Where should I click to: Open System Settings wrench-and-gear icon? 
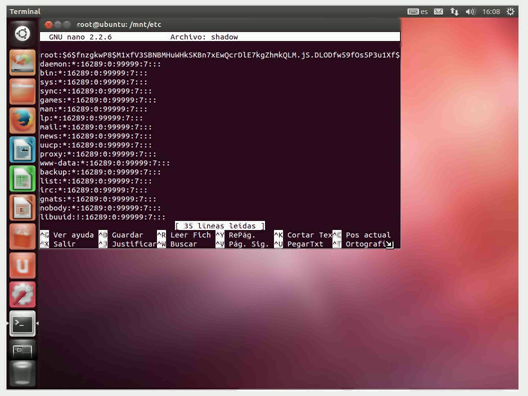coord(22,295)
